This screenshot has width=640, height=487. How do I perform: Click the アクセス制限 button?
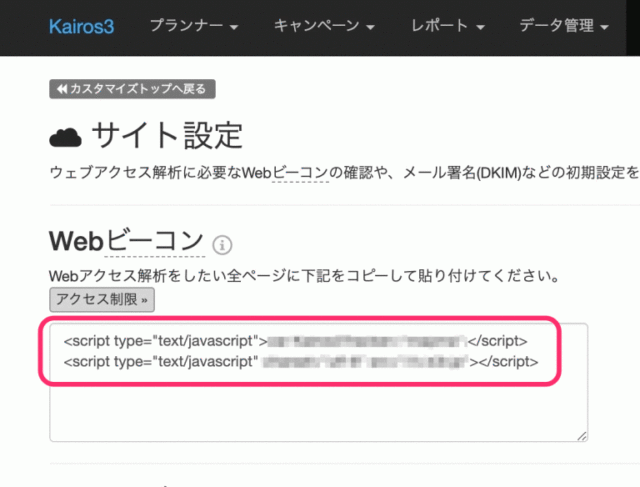[102, 300]
